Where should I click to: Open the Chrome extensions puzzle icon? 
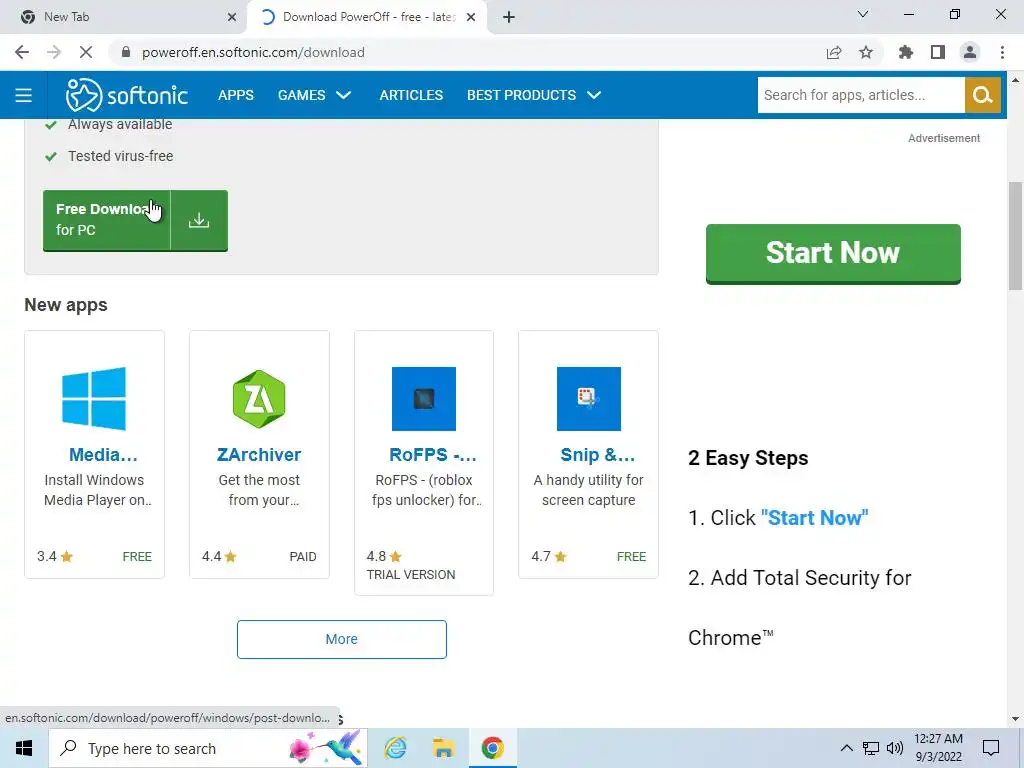[906, 52]
